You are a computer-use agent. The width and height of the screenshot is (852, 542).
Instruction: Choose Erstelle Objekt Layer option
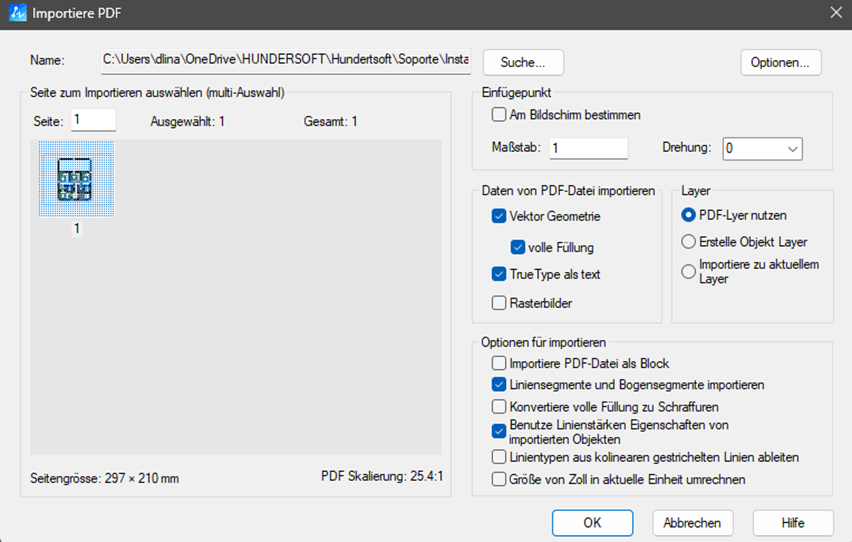click(x=688, y=242)
